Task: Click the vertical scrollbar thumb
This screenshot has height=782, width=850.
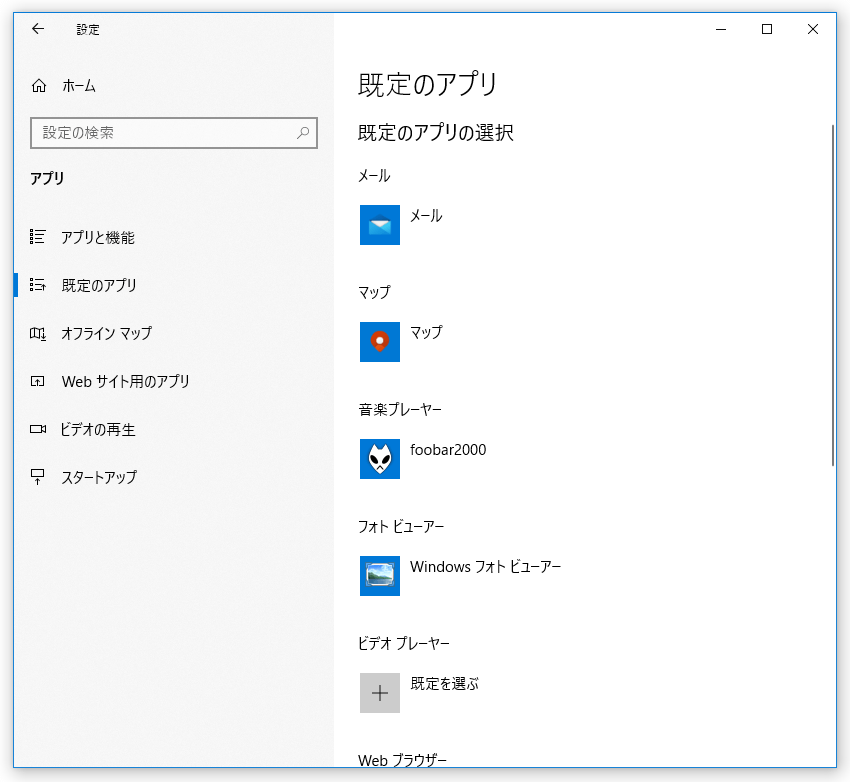Action: click(833, 295)
